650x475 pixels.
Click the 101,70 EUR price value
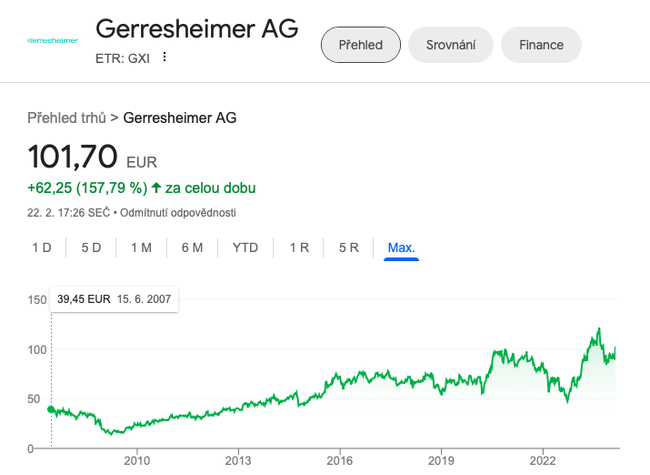pos(73,157)
